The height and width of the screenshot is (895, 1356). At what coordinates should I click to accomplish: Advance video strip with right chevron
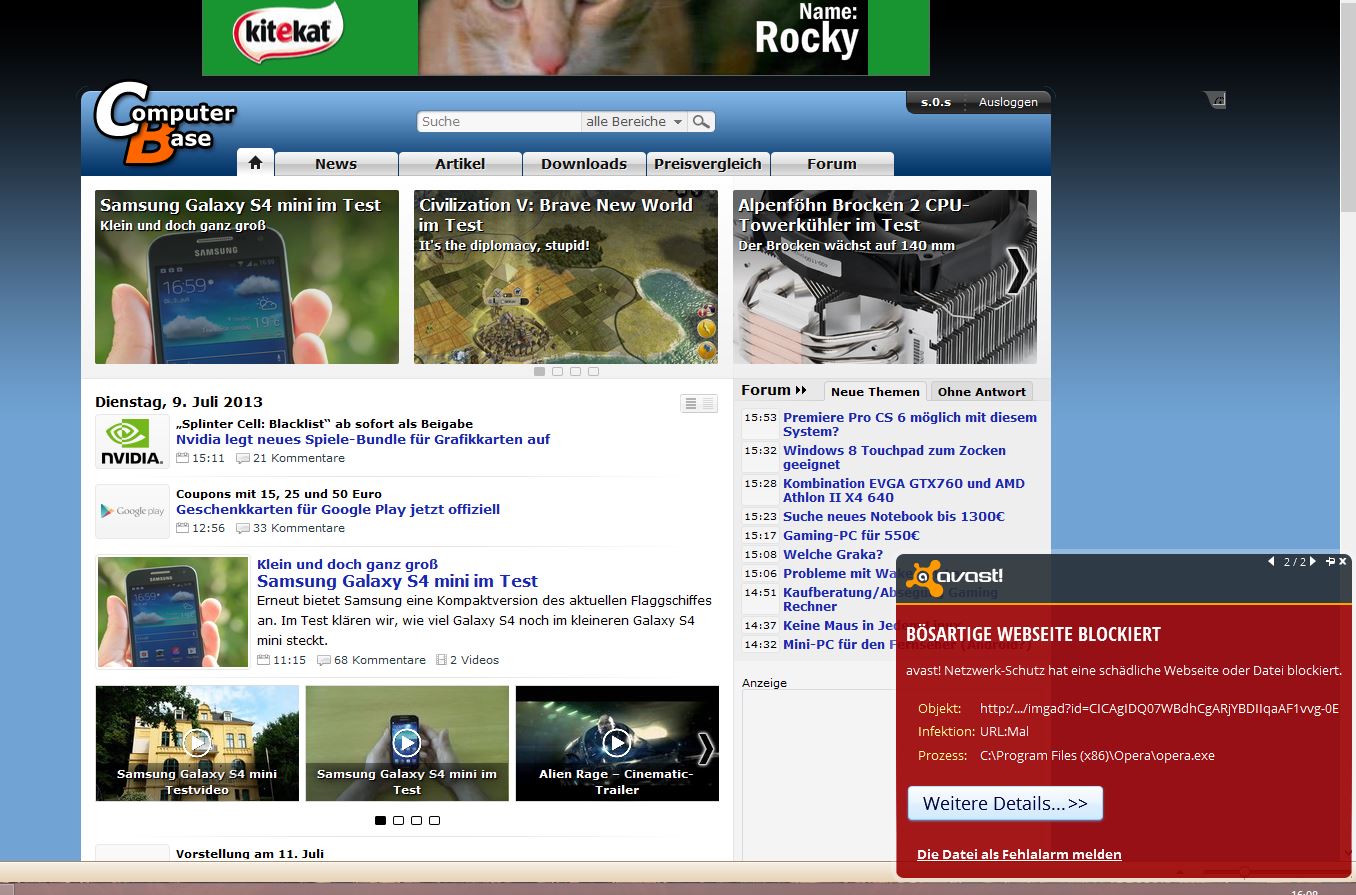[x=706, y=748]
